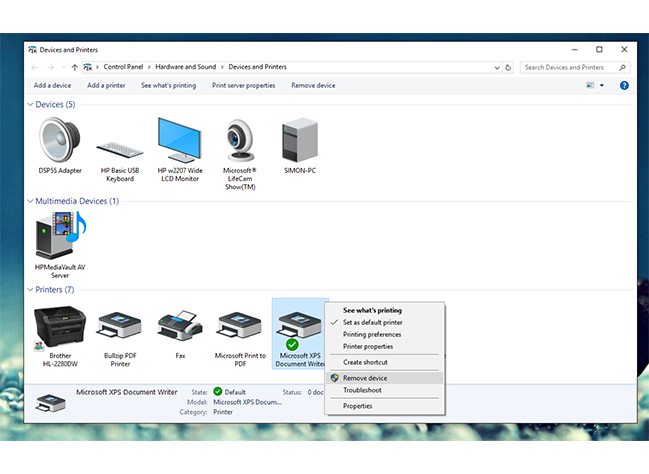Image resolution: width=649 pixels, height=474 pixels.
Task: Select the Bullzip PDF Printer icon
Action: [120, 339]
